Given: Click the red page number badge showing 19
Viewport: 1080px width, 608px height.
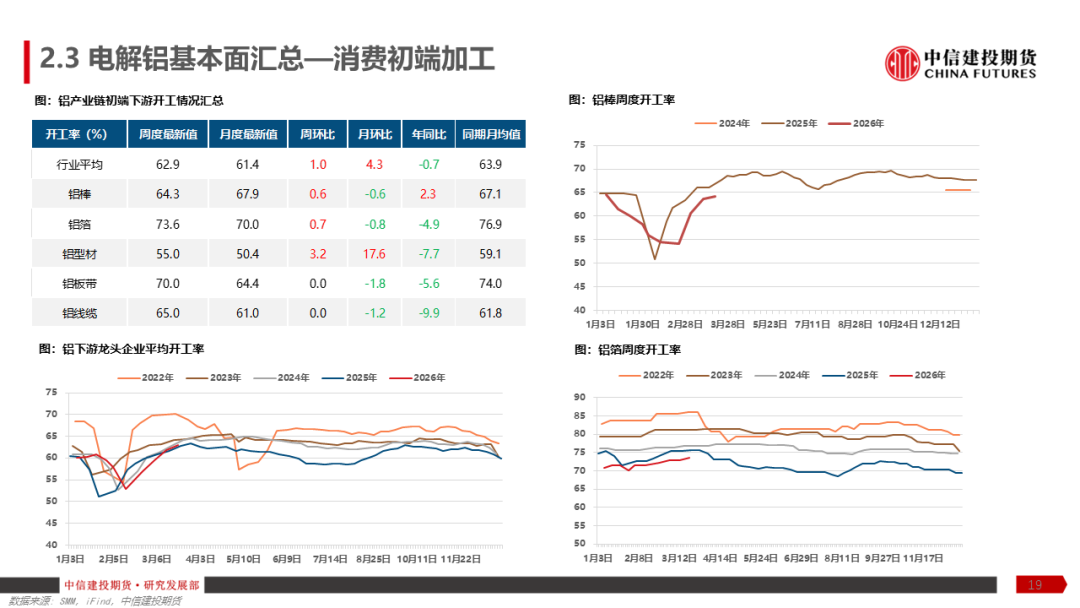Looking at the screenshot, I should [x=1033, y=583].
